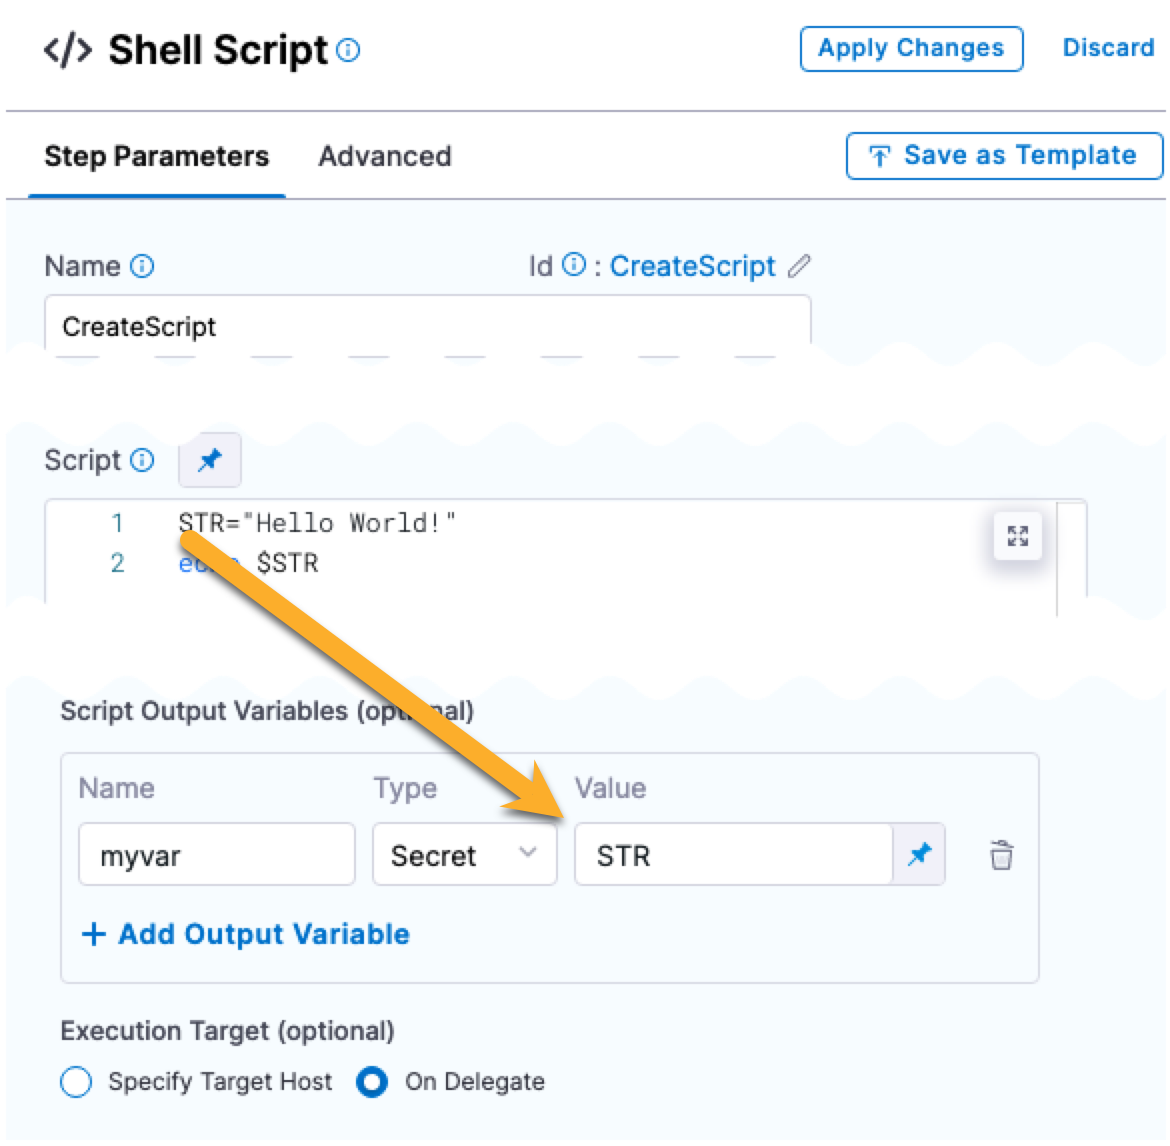Screen dimensions: 1170x1146
Task: Click Apply Changes button
Action: (x=911, y=48)
